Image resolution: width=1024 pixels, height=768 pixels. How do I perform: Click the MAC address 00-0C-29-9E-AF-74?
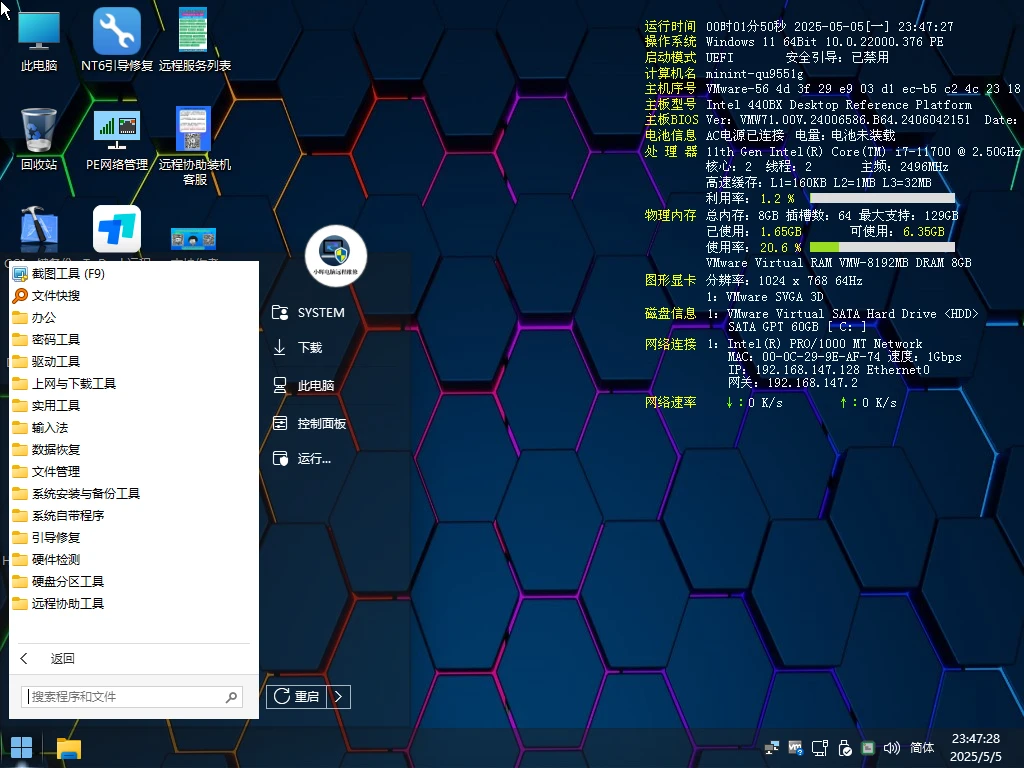(x=821, y=357)
